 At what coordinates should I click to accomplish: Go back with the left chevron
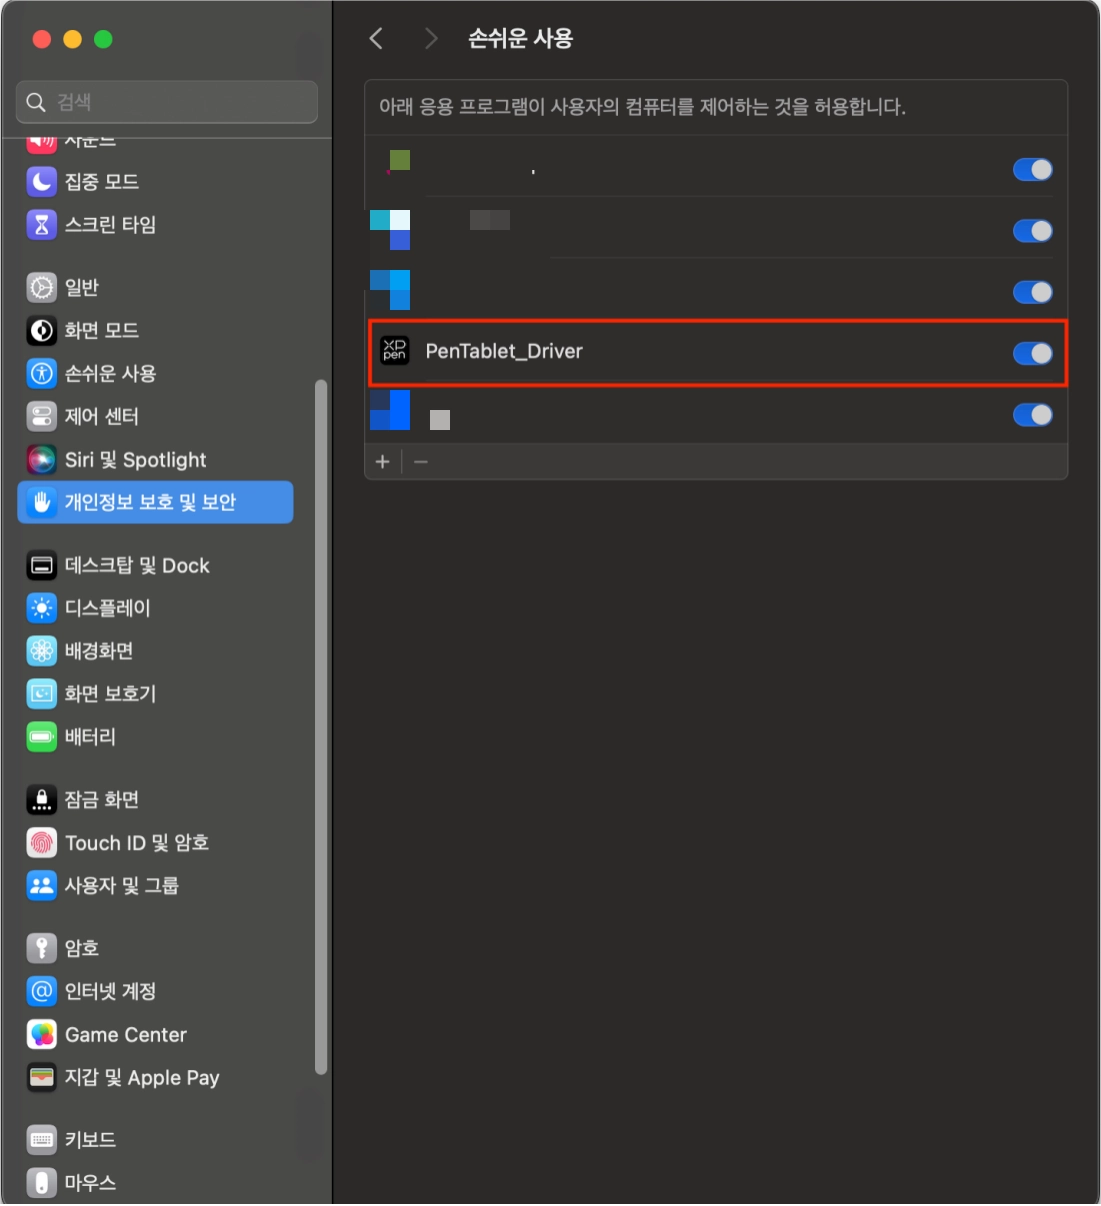point(376,38)
